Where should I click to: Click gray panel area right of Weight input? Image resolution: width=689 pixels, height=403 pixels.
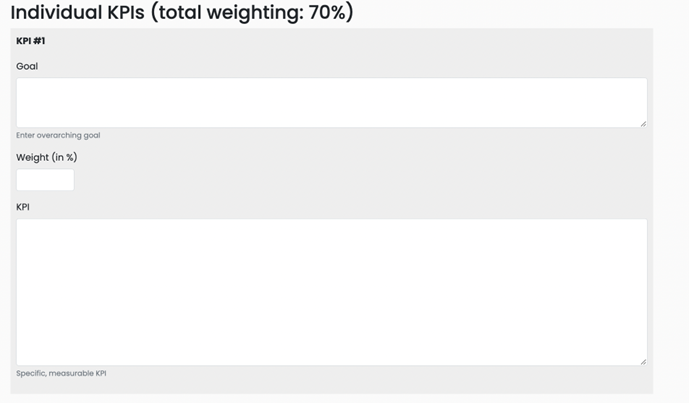350,180
